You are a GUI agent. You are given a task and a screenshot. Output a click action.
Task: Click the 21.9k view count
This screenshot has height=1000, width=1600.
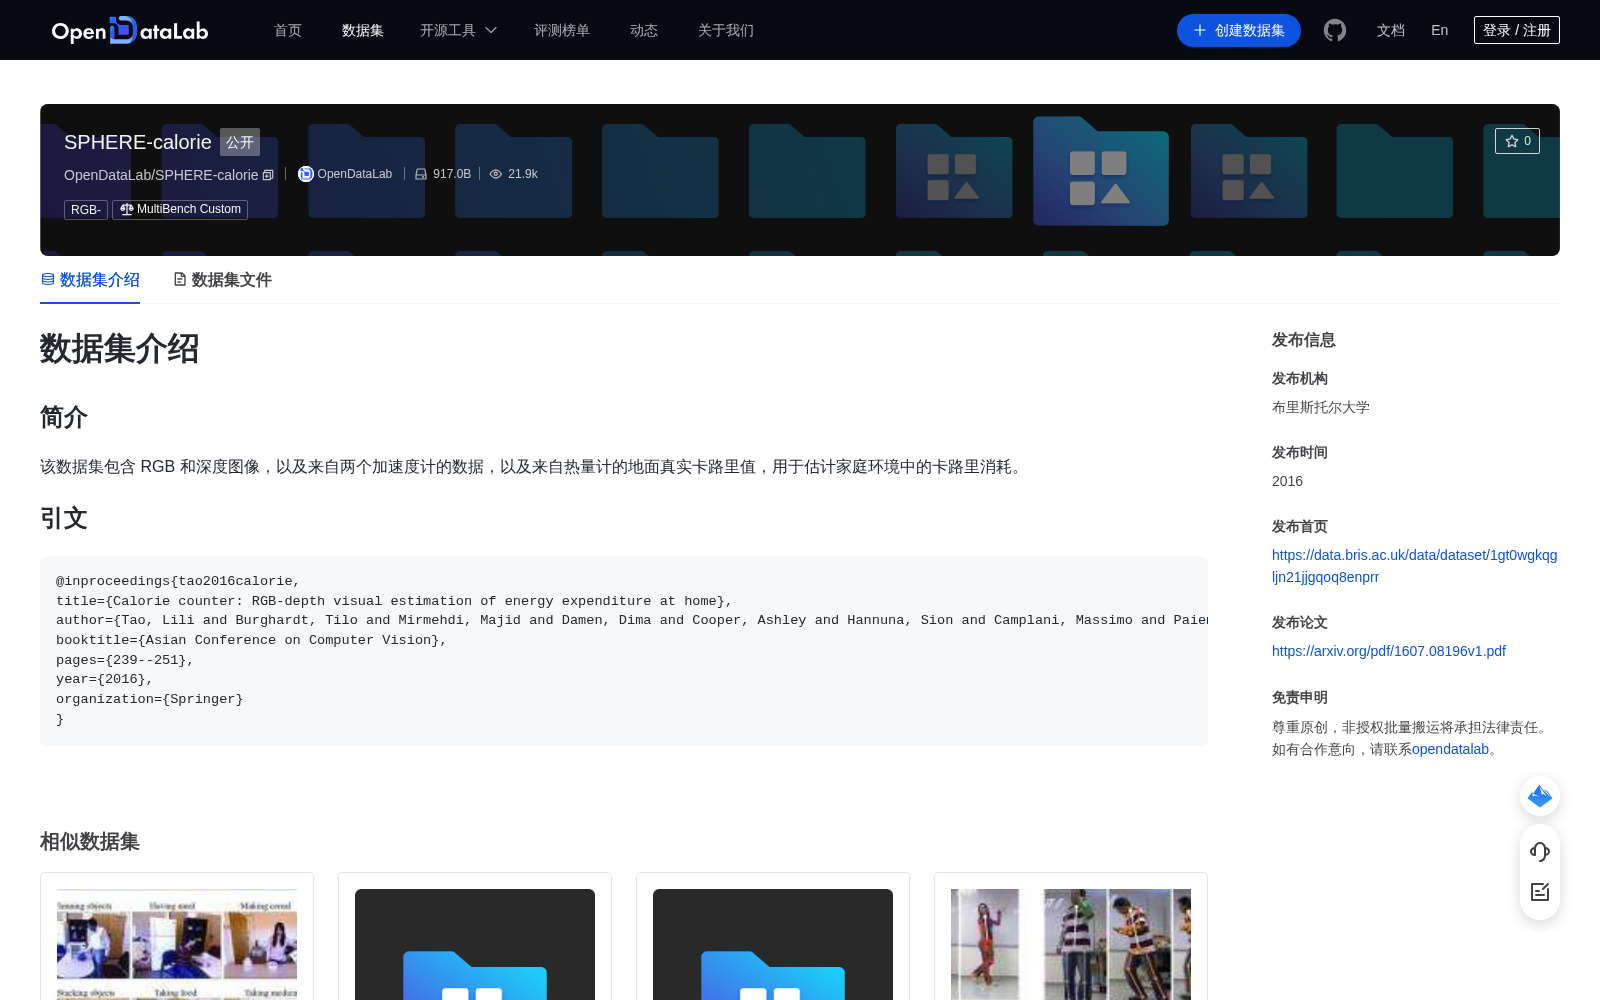pos(523,174)
